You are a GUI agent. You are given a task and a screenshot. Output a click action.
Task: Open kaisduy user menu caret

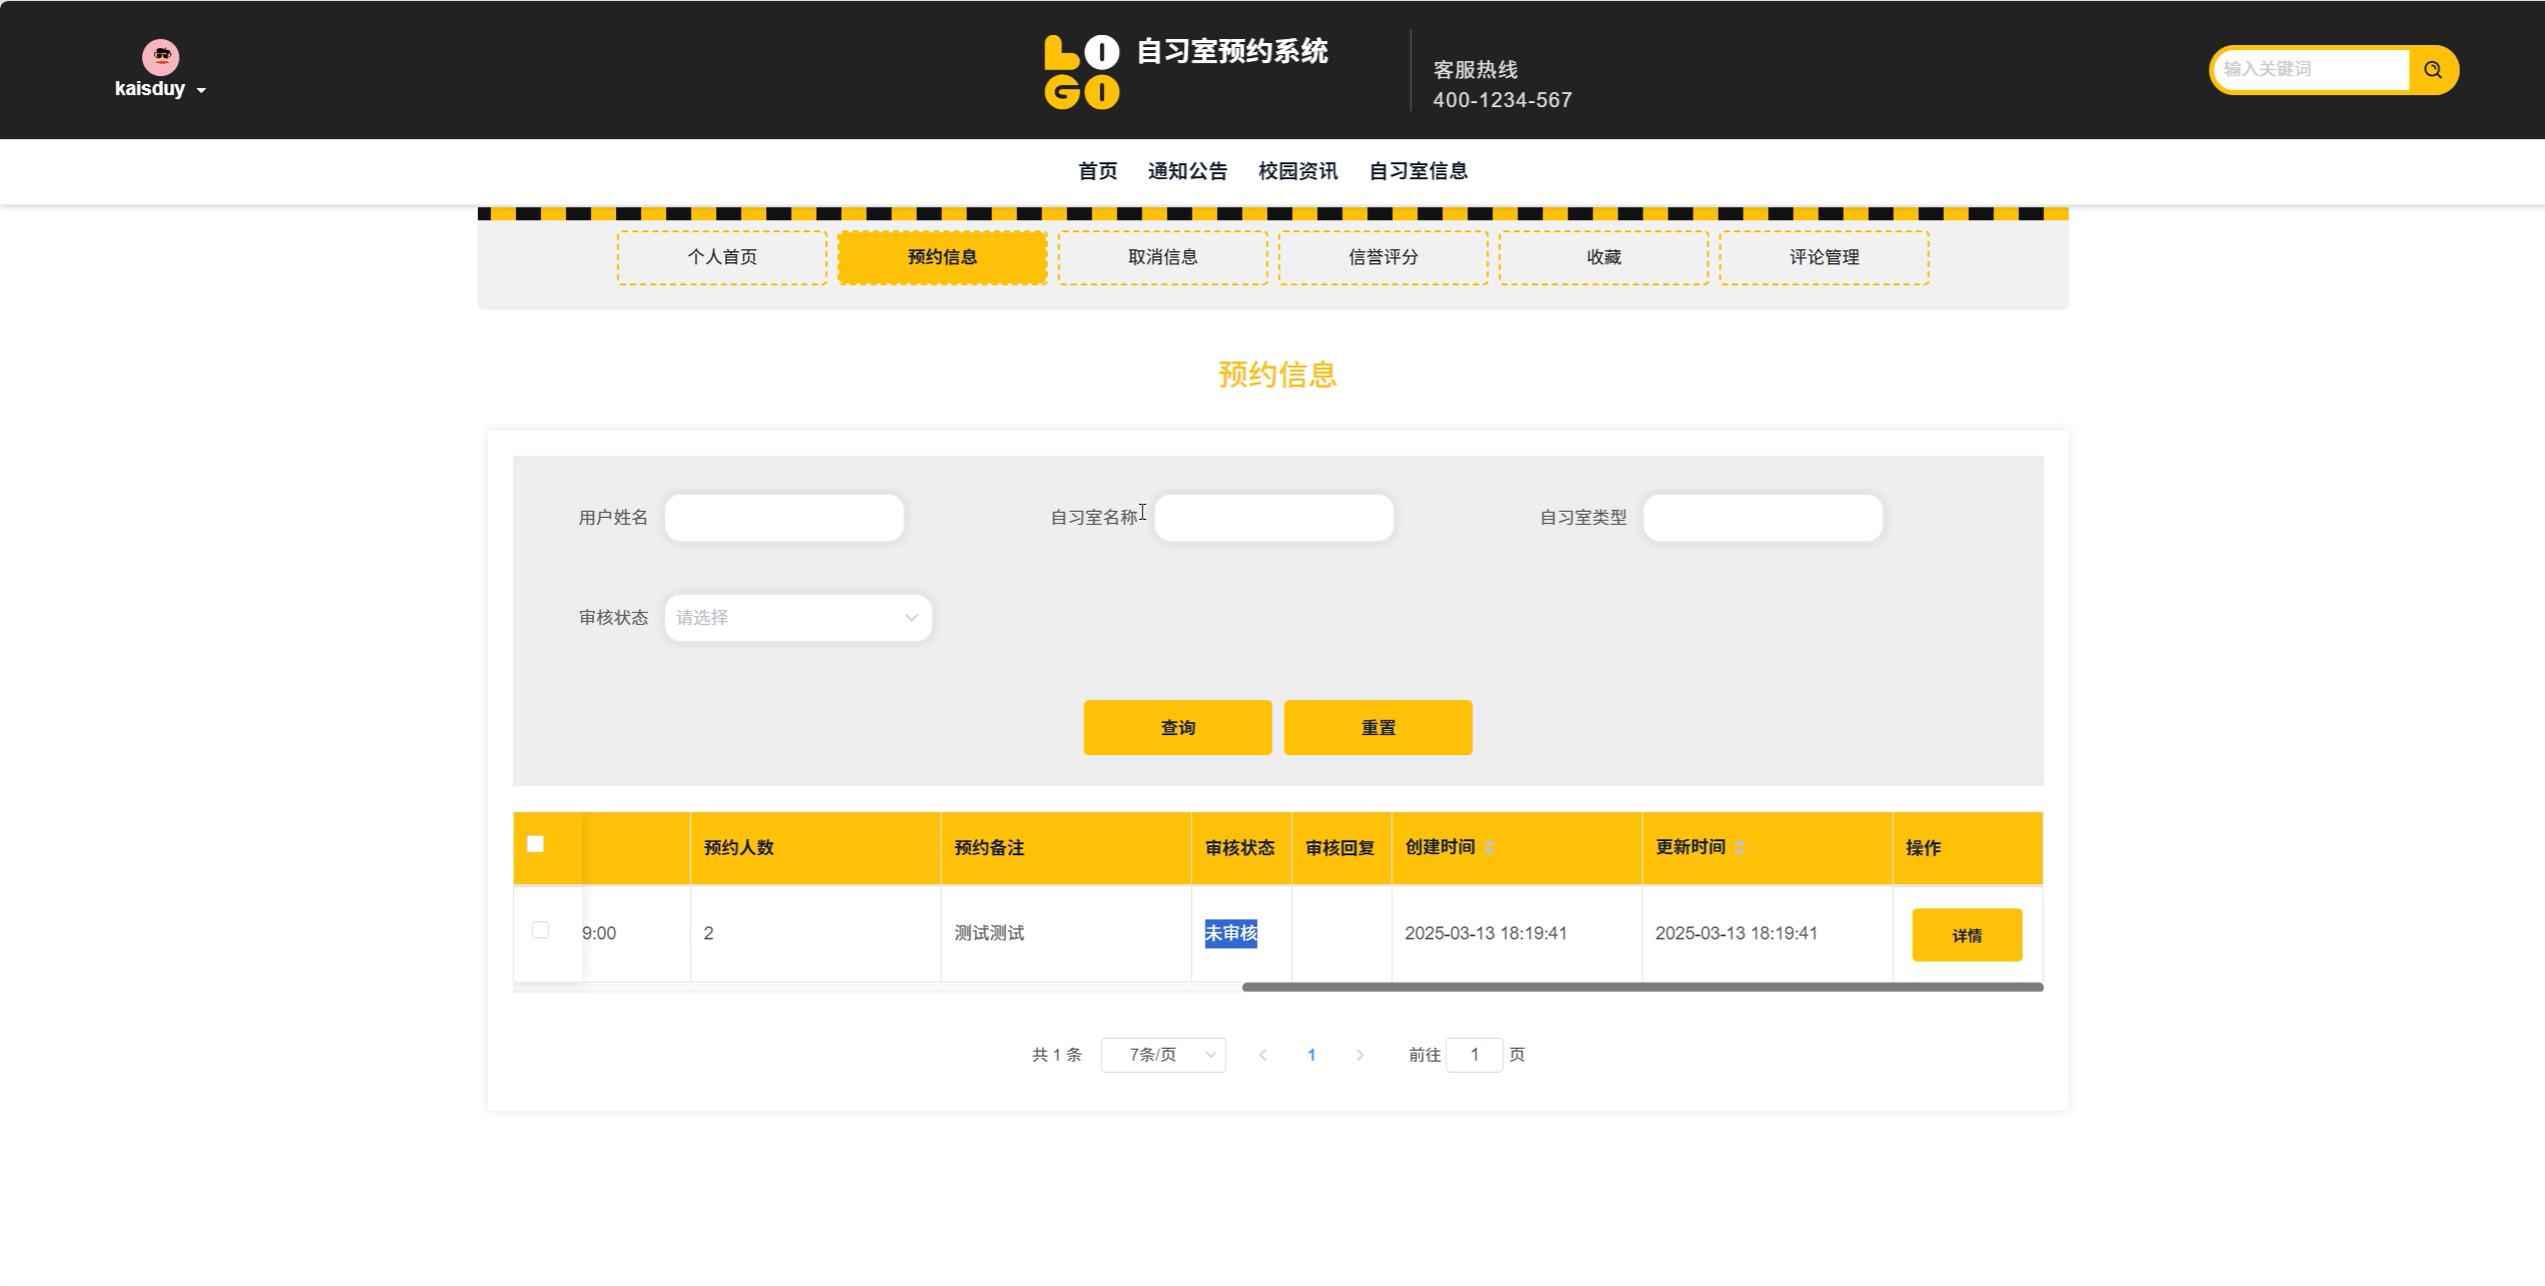[x=201, y=90]
